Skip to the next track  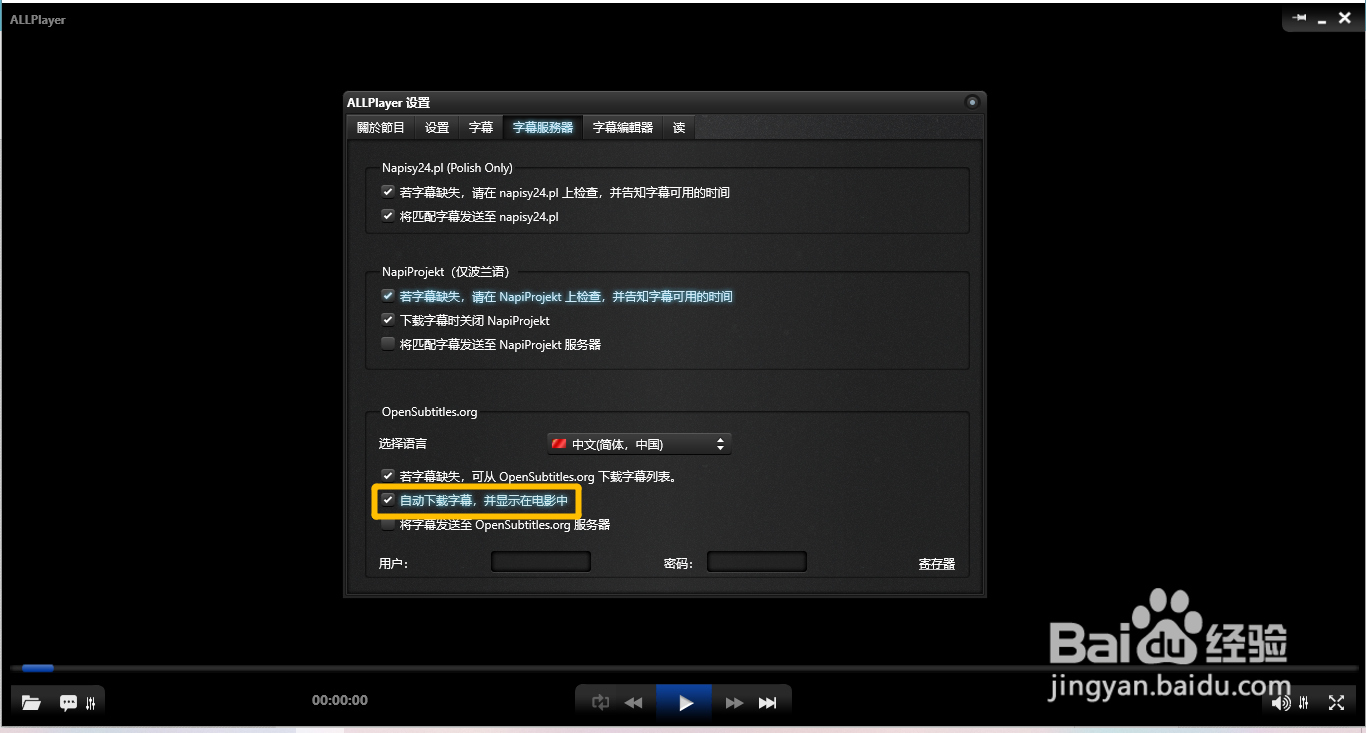(x=768, y=703)
